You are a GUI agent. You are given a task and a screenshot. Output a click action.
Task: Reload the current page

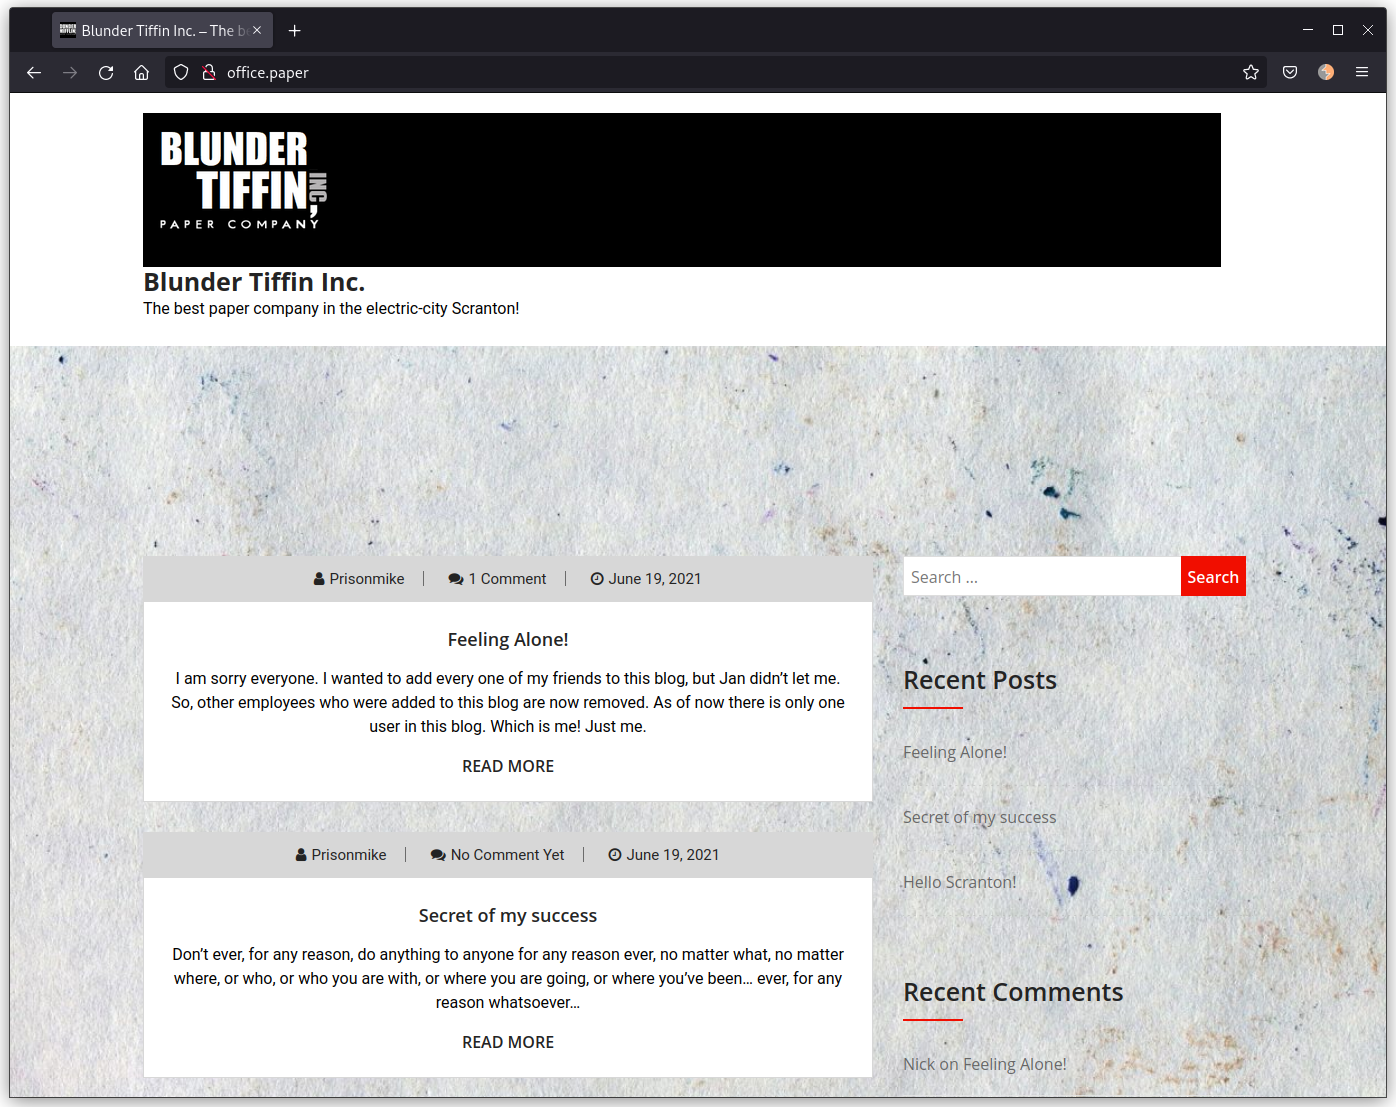pyautogui.click(x=106, y=72)
